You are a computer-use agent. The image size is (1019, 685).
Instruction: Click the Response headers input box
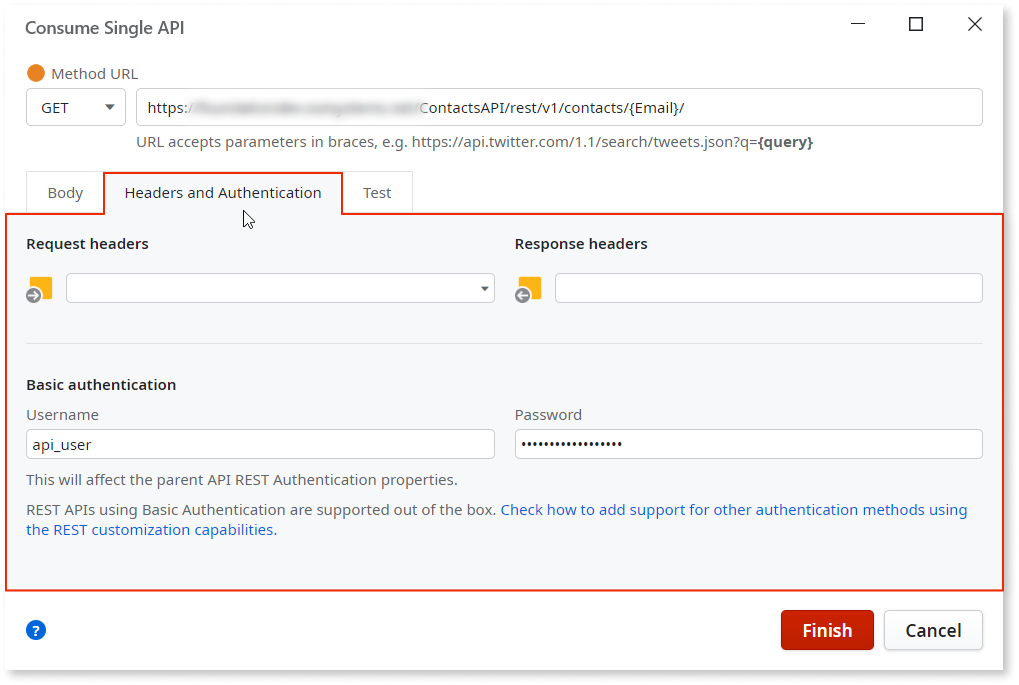(770, 288)
